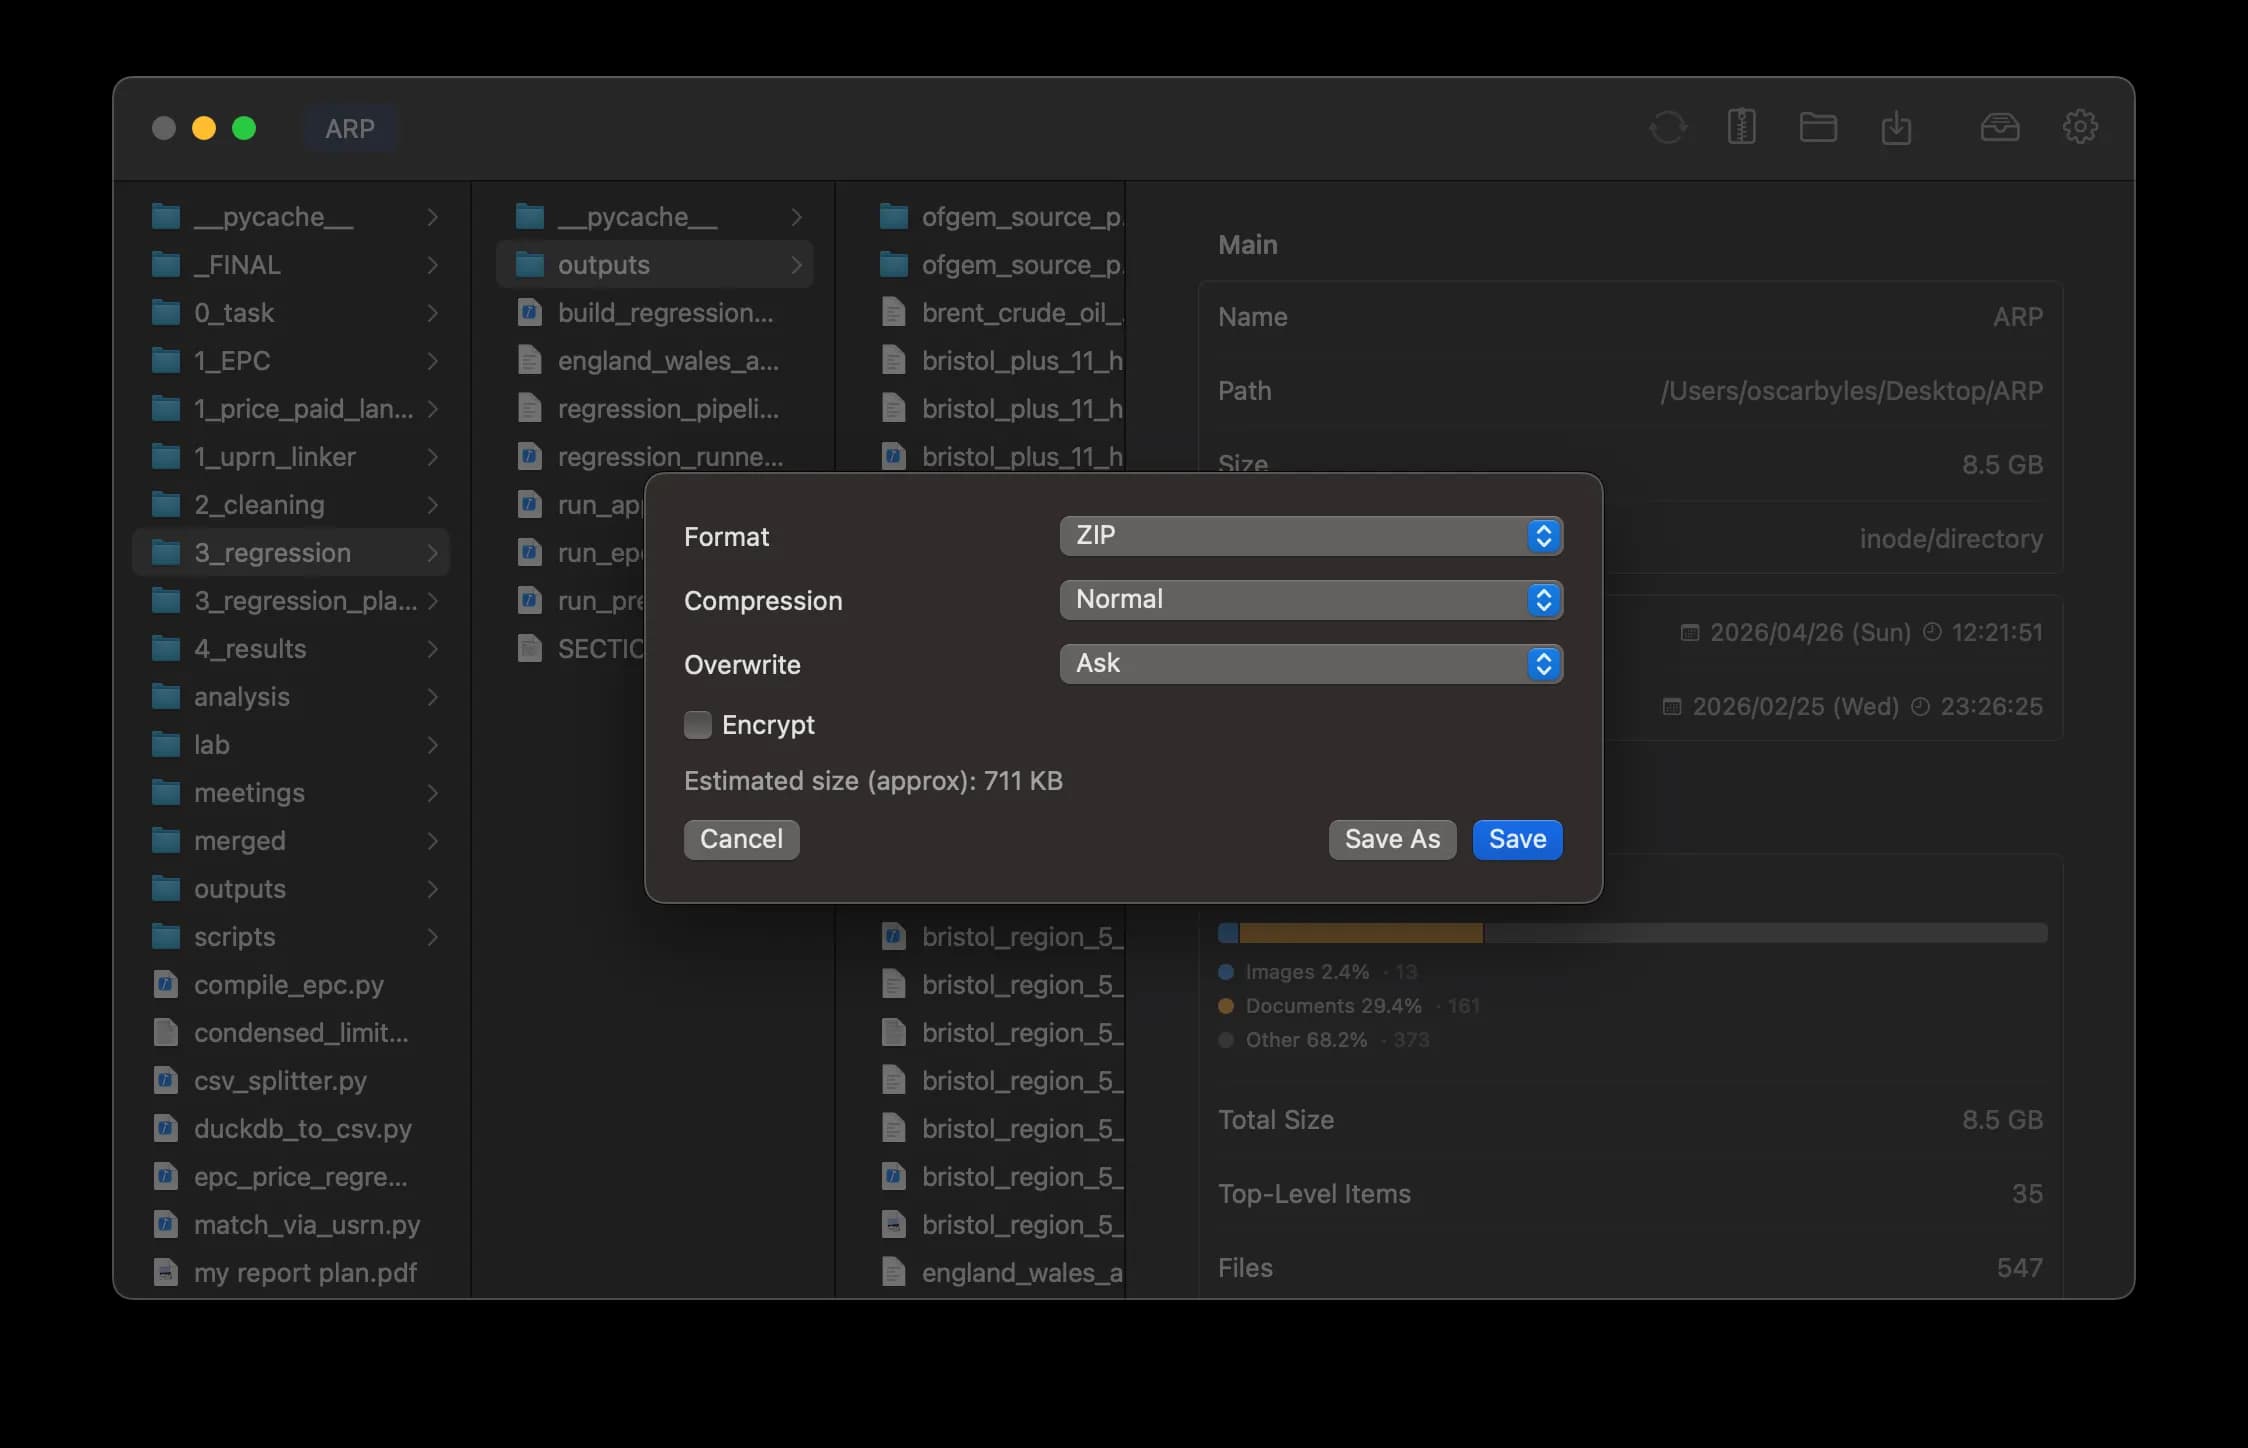The width and height of the screenshot is (2248, 1448).
Task: Click the Cancel button
Action: [x=741, y=840]
